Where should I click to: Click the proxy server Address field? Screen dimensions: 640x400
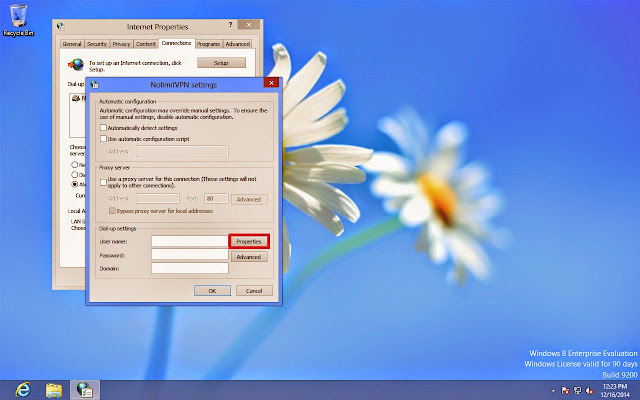[x=158, y=199]
